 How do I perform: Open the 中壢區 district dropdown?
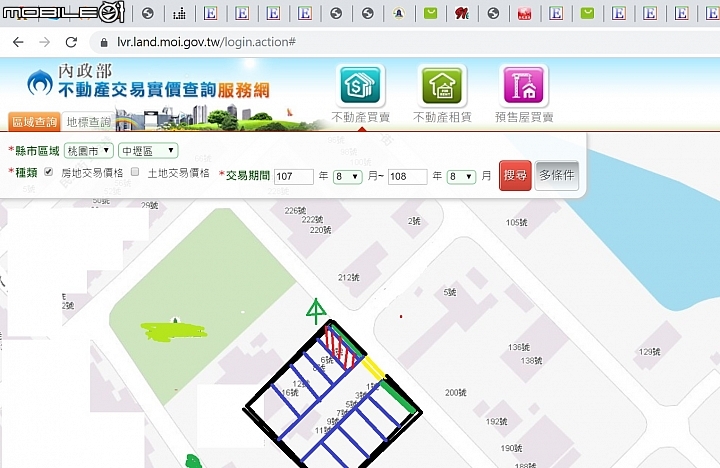point(148,151)
